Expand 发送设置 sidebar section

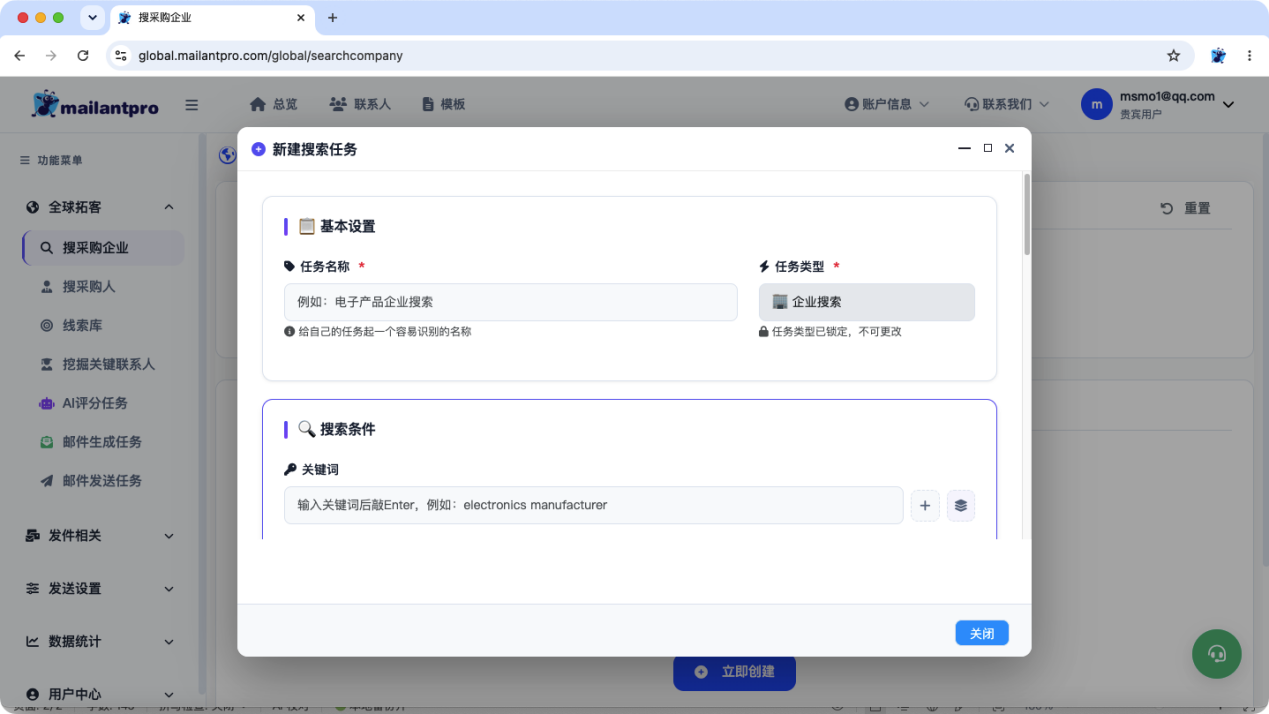click(100, 589)
